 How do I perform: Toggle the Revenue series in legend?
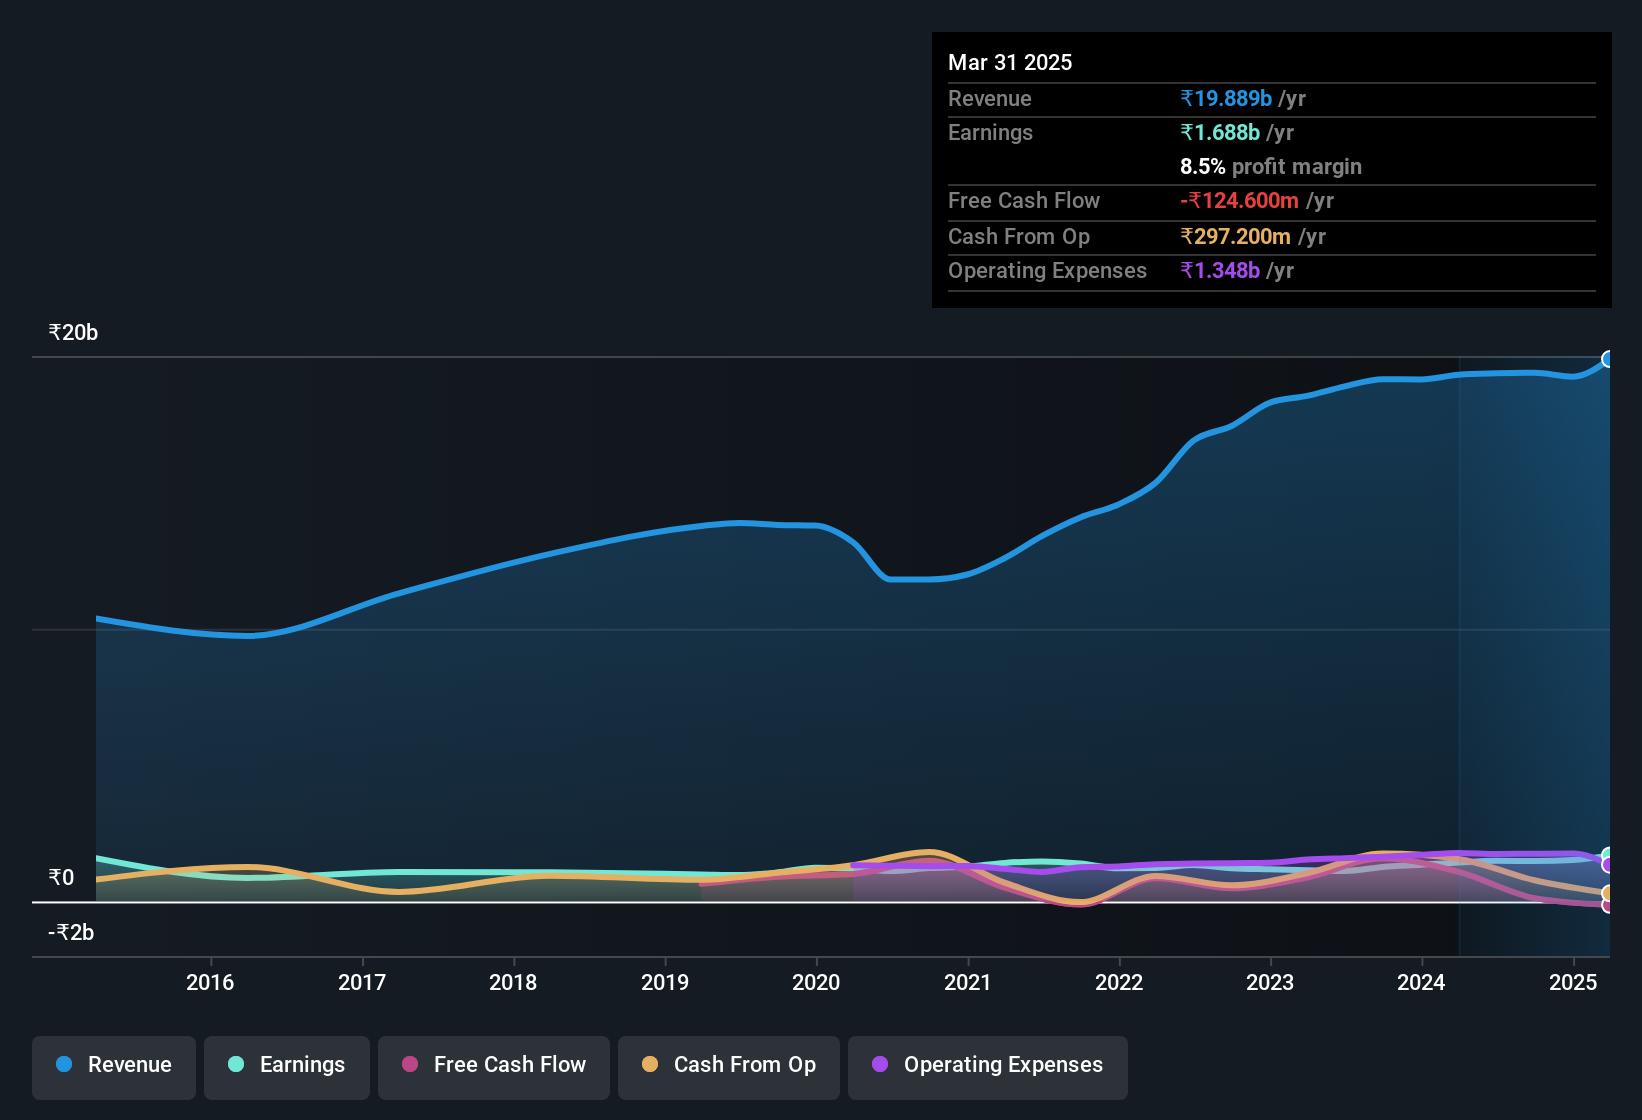pyautogui.click(x=114, y=1066)
